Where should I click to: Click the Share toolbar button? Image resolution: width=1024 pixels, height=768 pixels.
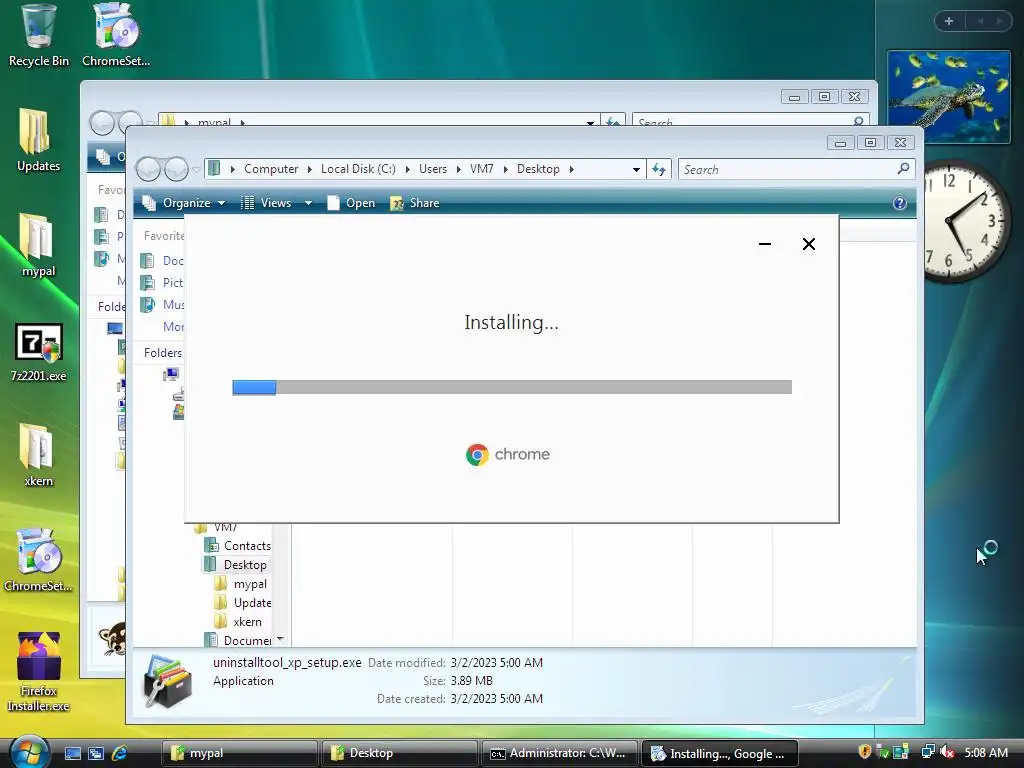(x=415, y=203)
